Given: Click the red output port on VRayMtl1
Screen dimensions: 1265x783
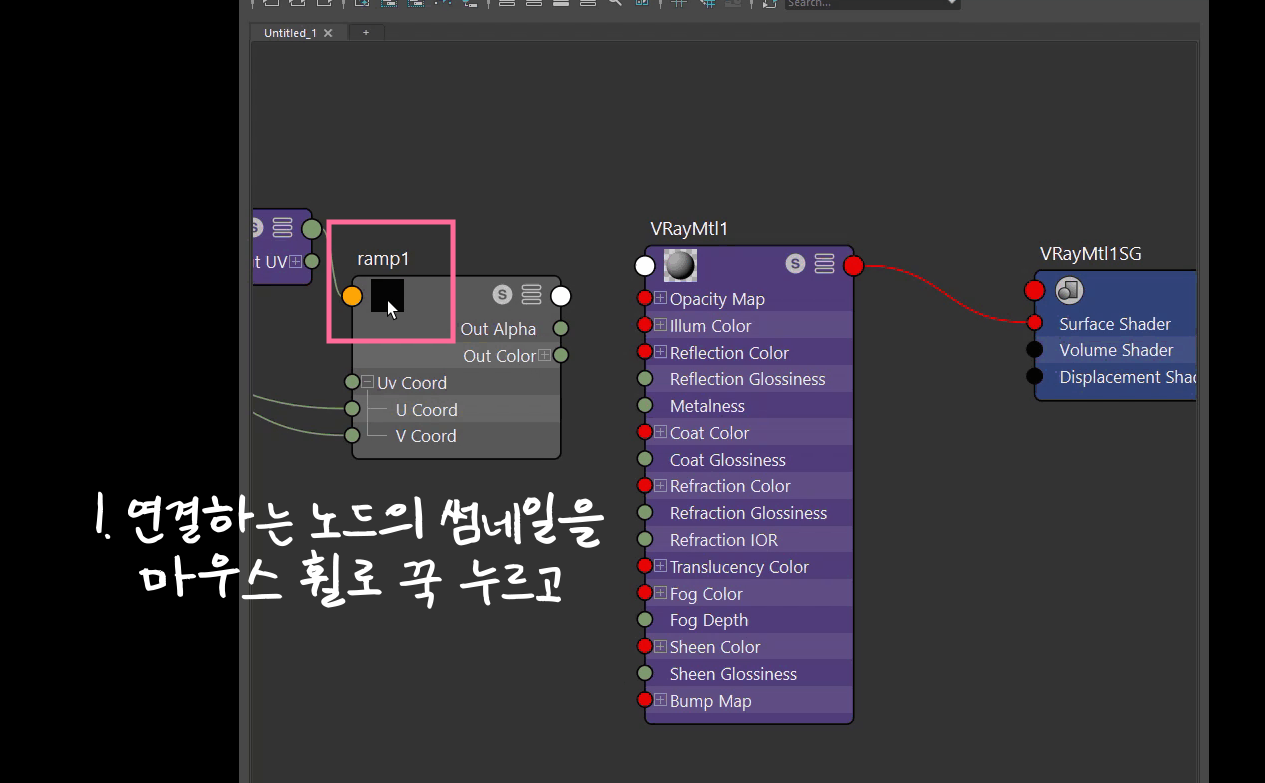Looking at the screenshot, I should [x=854, y=265].
